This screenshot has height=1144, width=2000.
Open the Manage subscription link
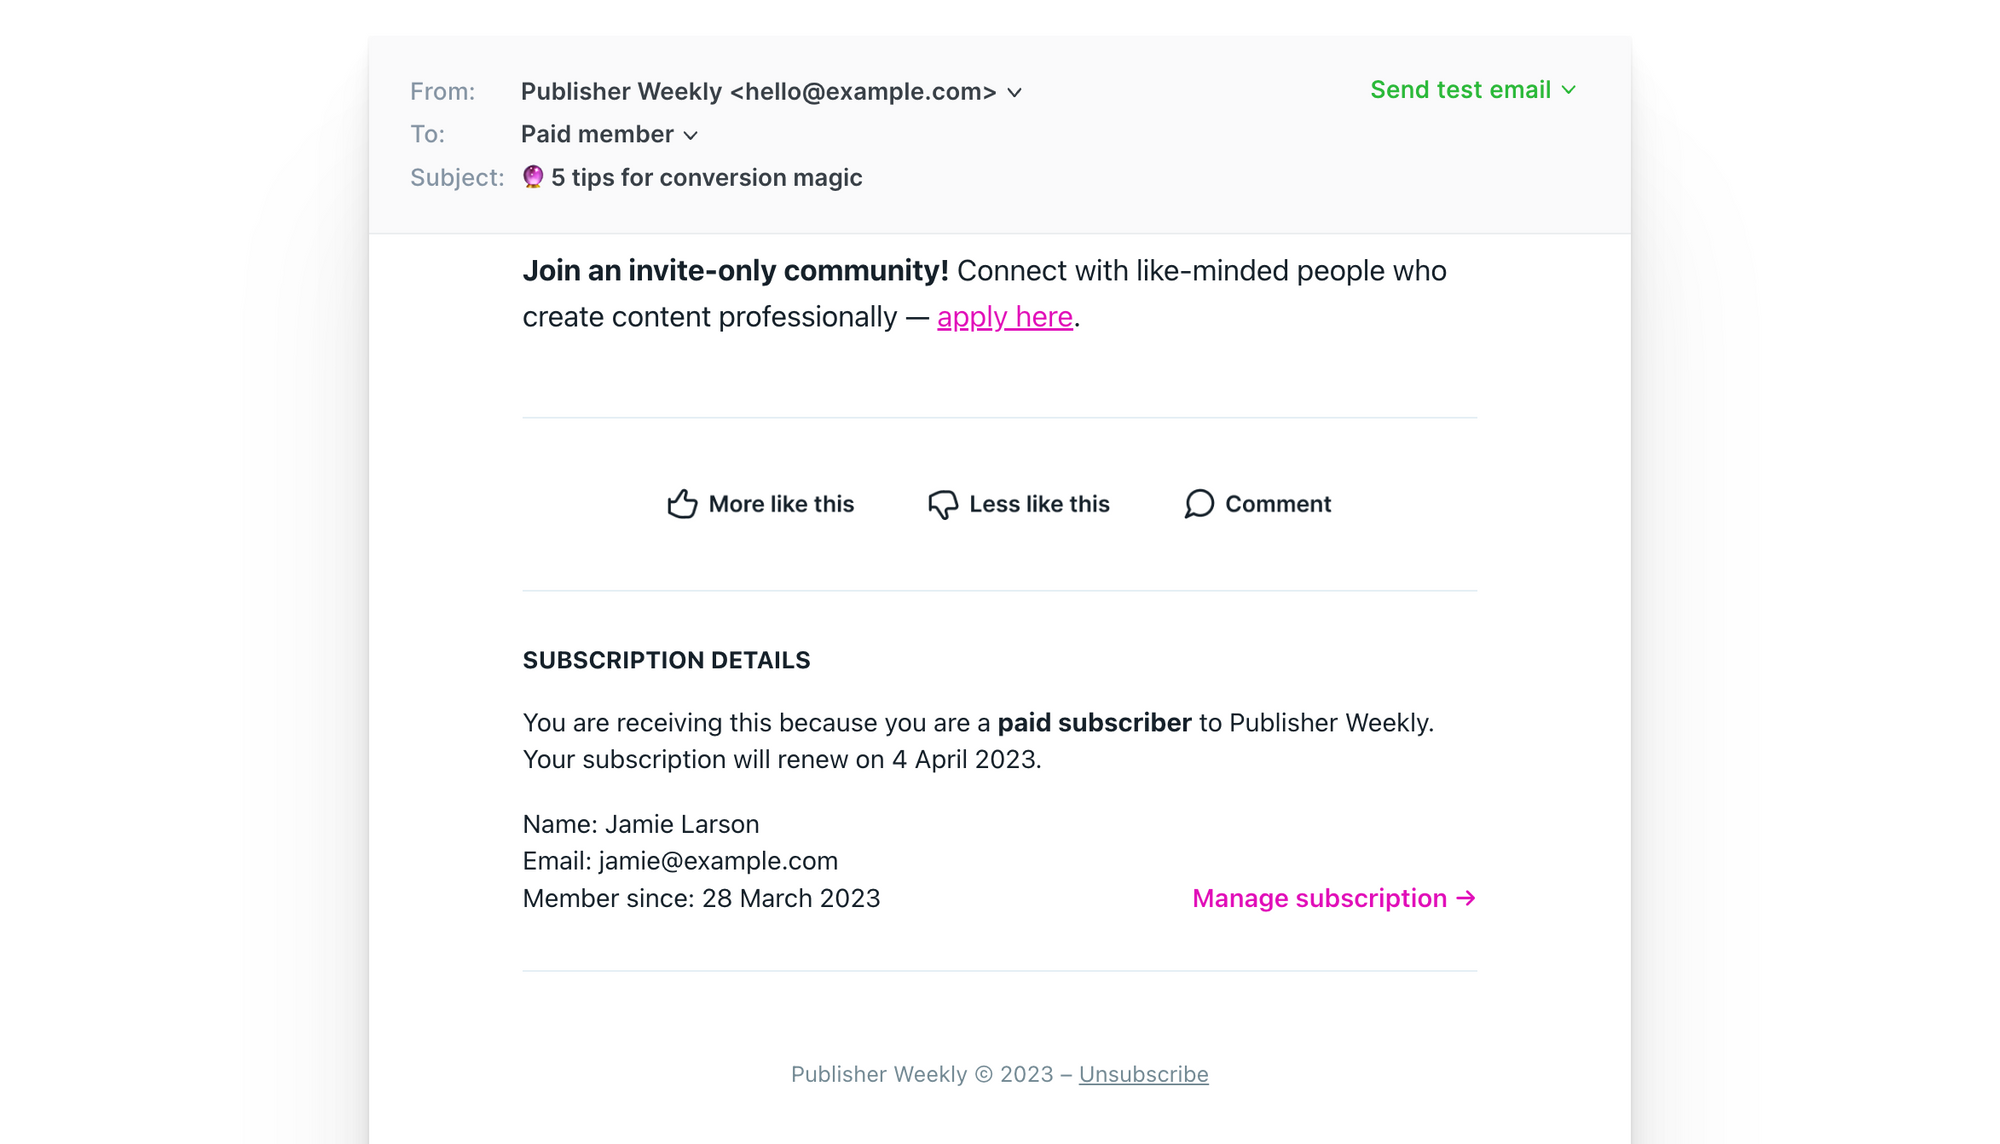(x=1334, y=898)
